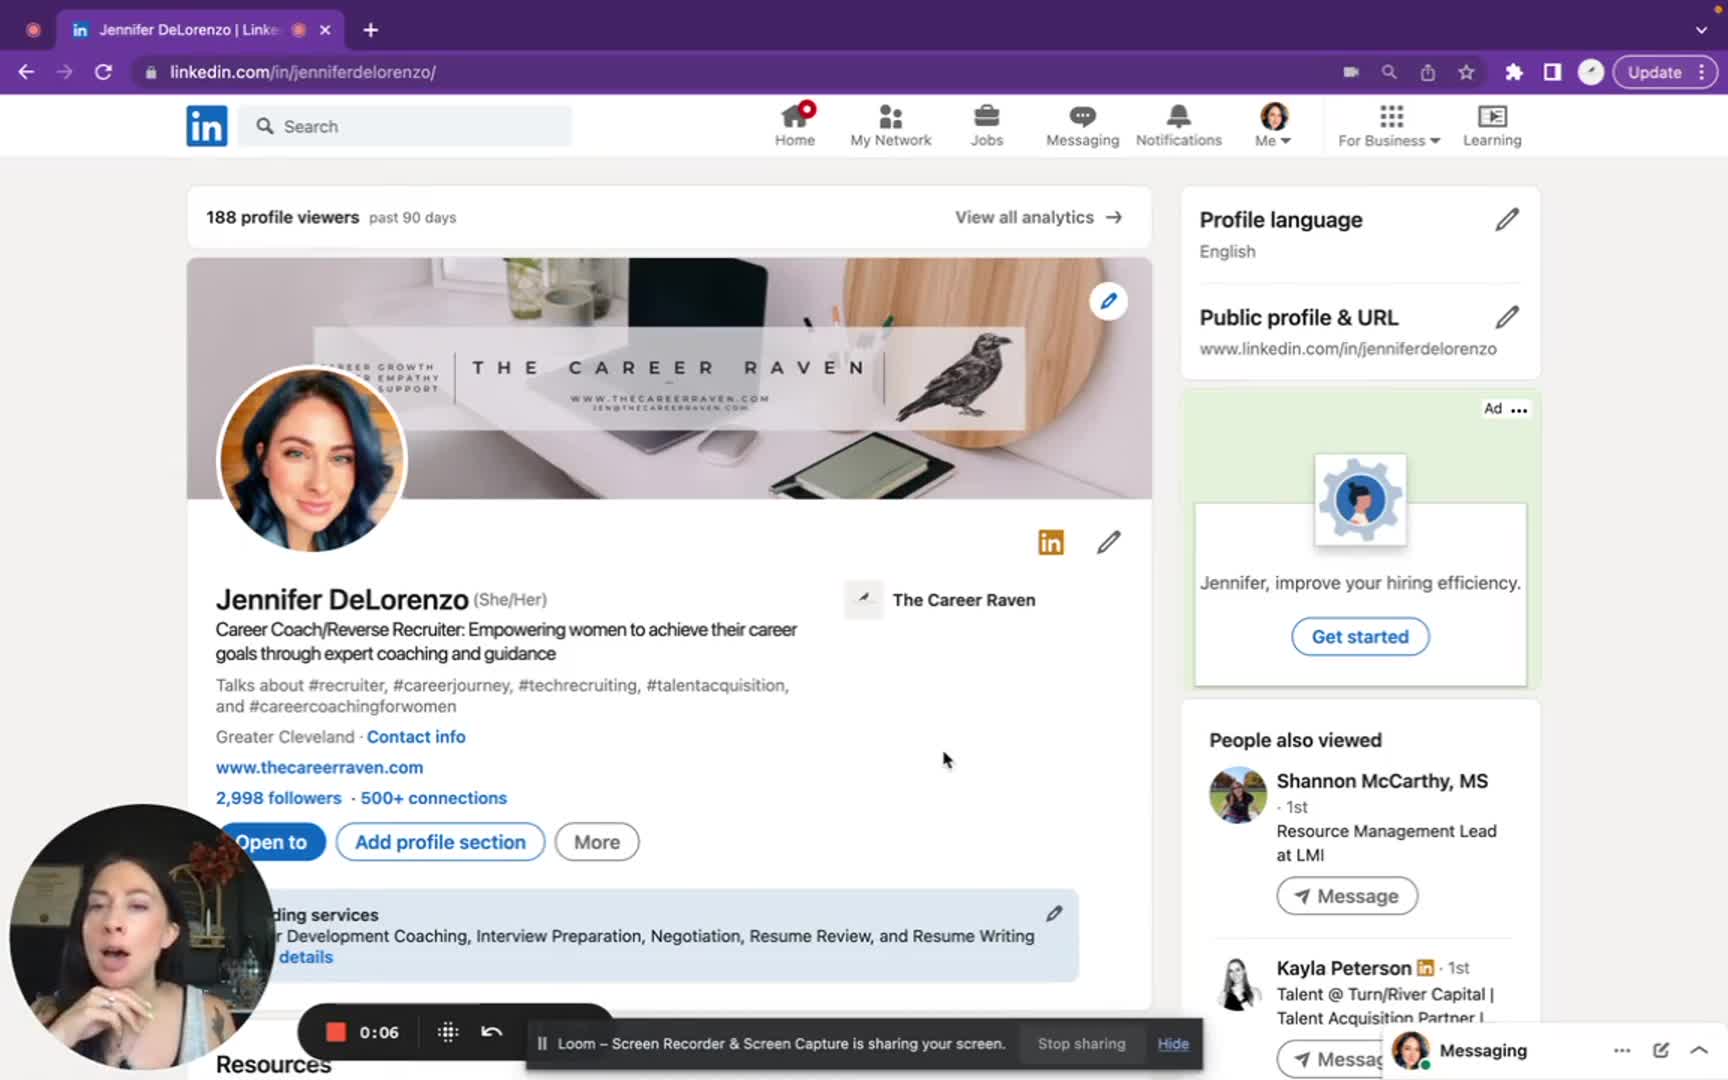Viewport: 1728px width, 1080px height.
Task: Reload the page
Action: [103, 72]
